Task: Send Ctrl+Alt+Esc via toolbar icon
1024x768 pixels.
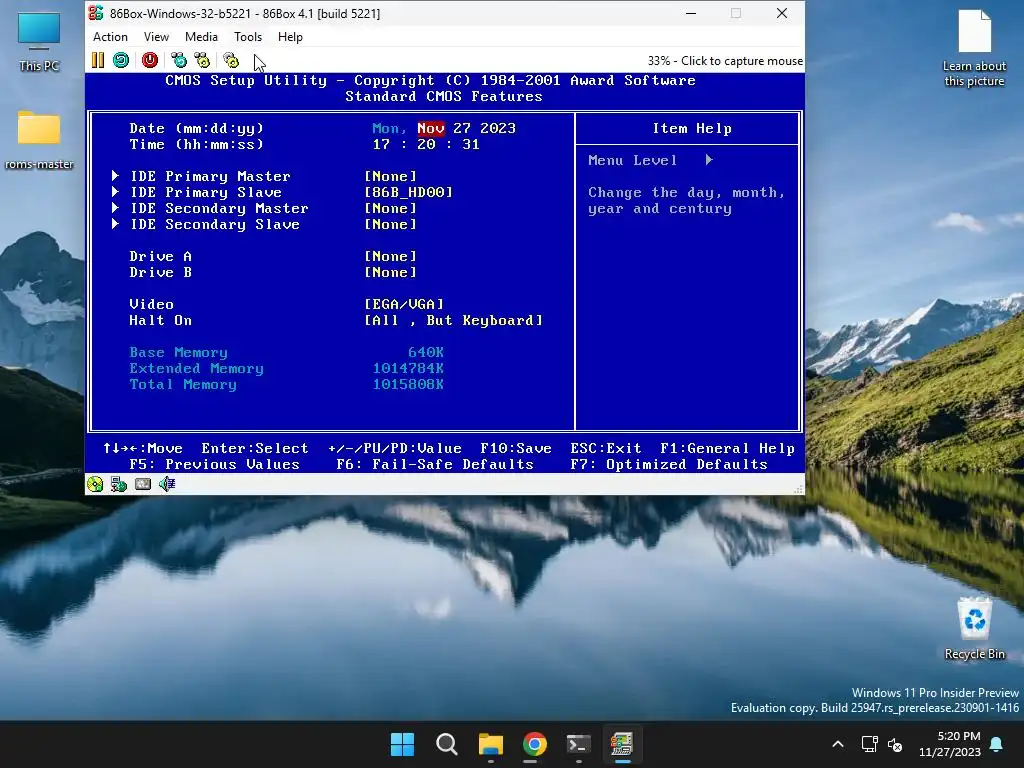Action: point(202,60)
